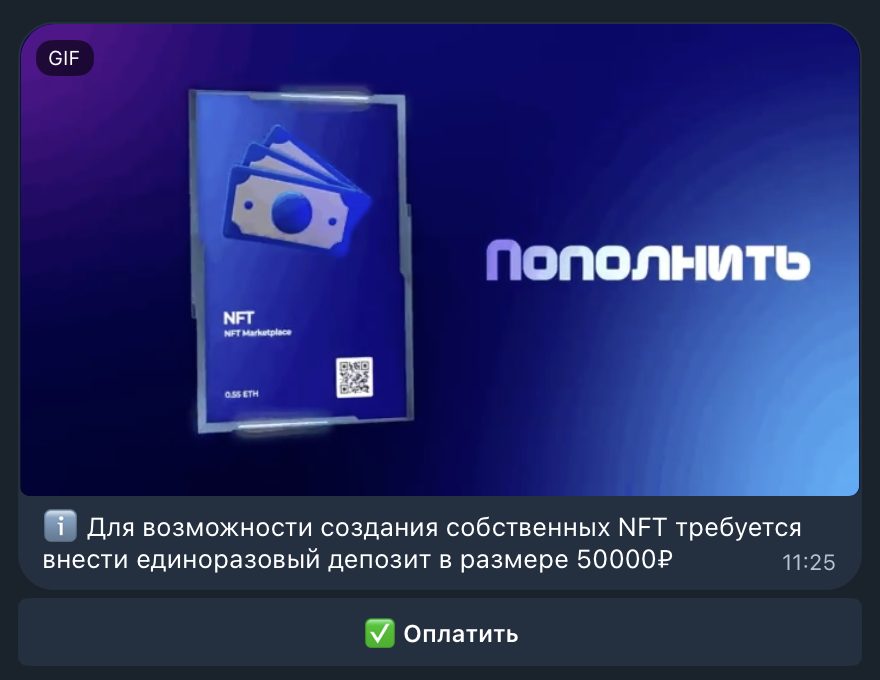Click the blue circle on the banknote
This screenshot has width=880, height=680.
tap(291, 212)
